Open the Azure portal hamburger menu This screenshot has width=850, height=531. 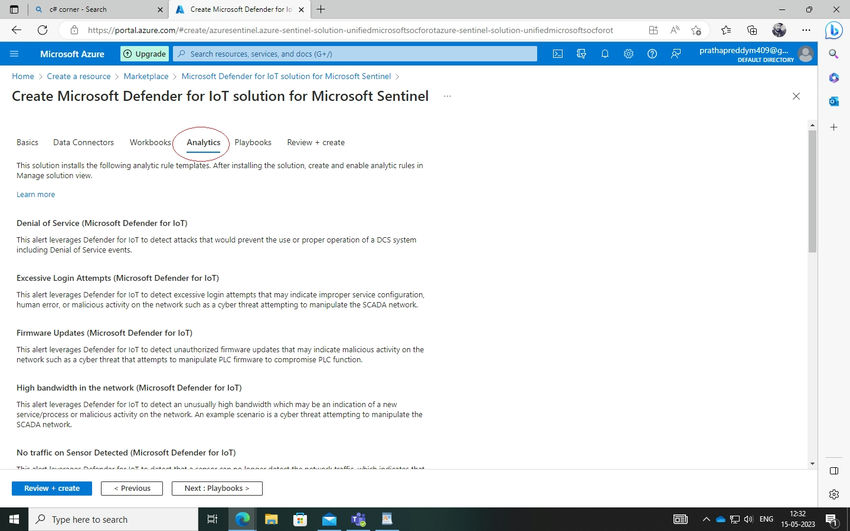(x=14, y=54)
